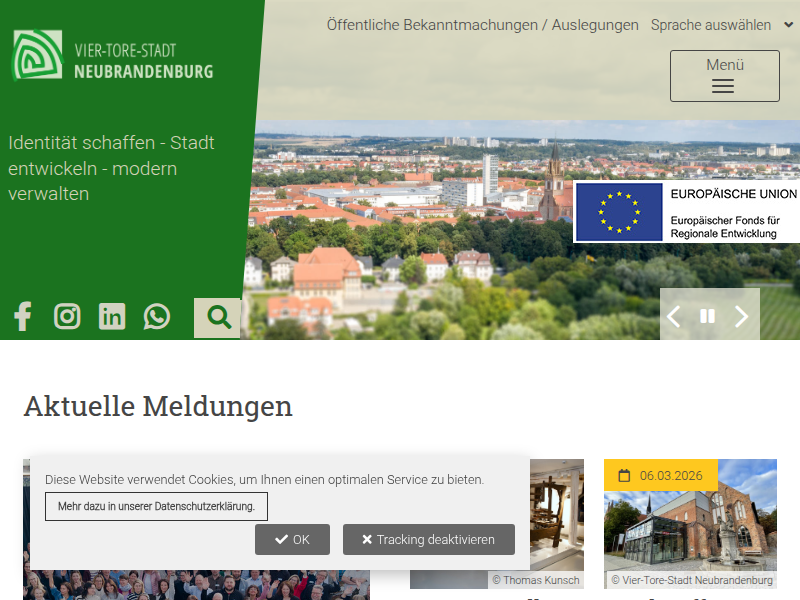Click the magnifier search icon
Image resolution: width=800 pixels, height=600 pixels.
coord(218,318)
